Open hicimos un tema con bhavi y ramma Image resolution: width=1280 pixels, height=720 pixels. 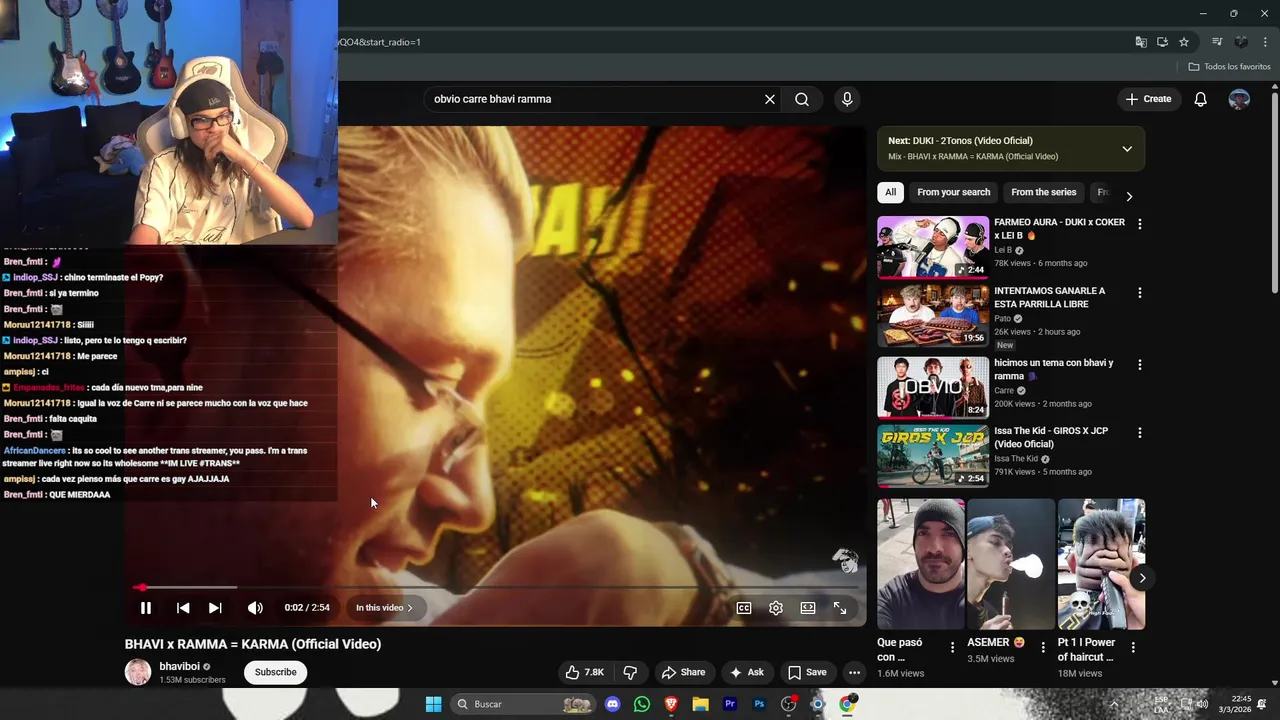[1053, 369]
